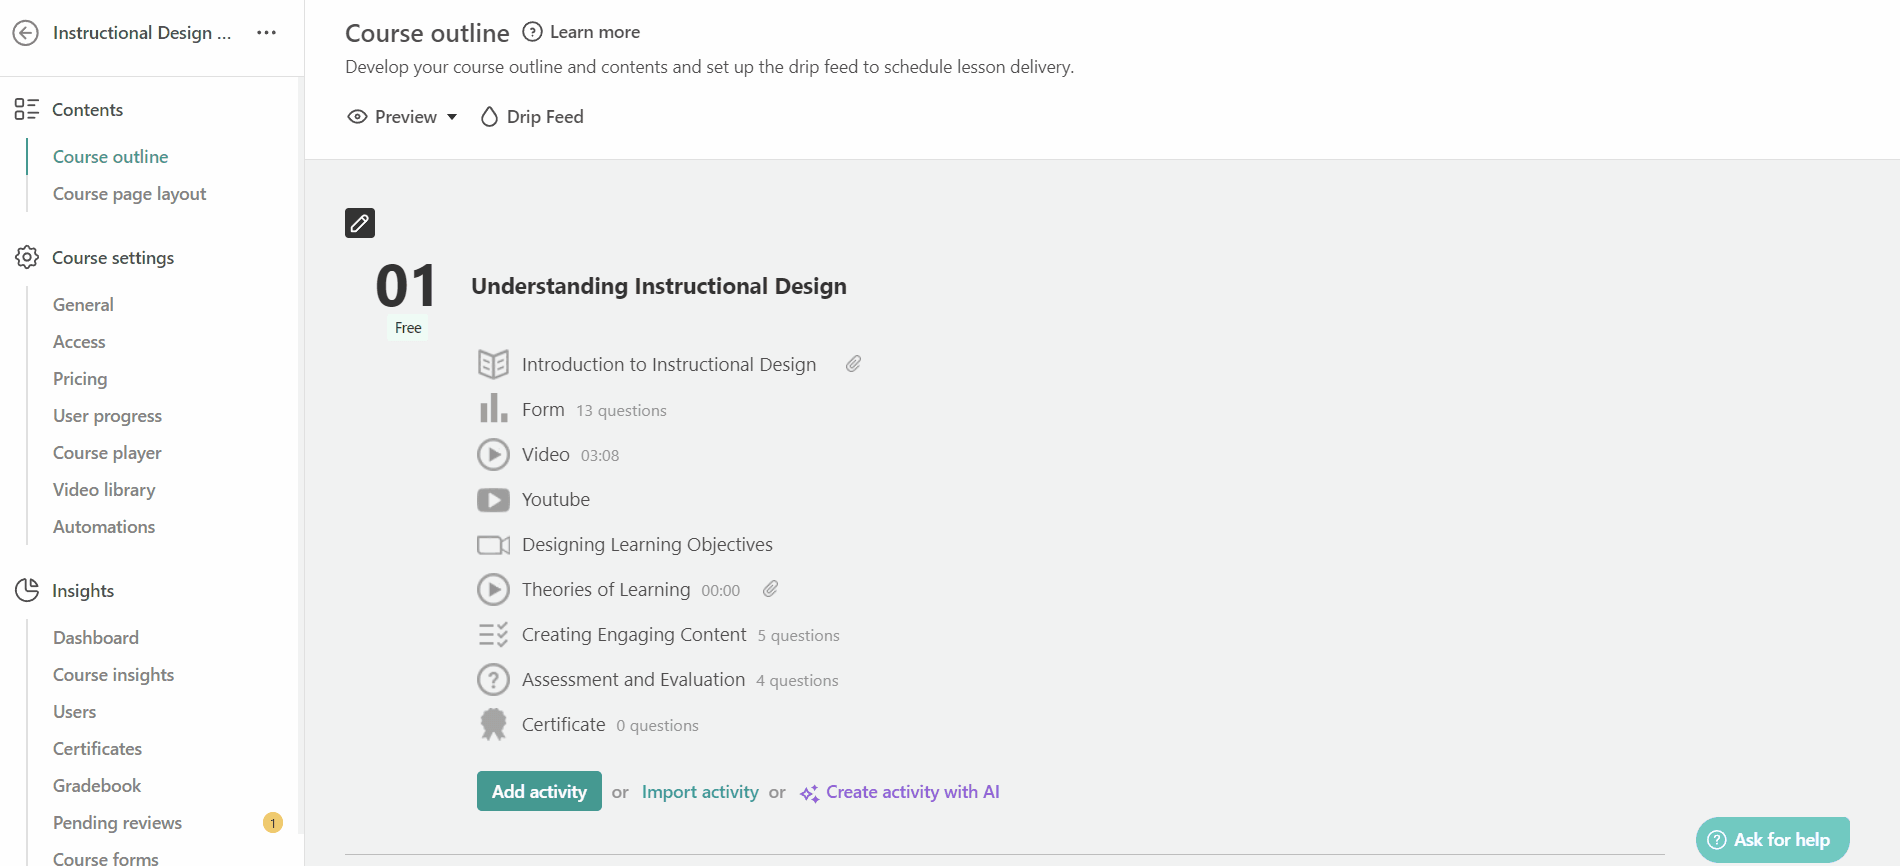This screenshot has width=1900, height=866.
Task: Click the camera icon for Designing Learning Objectives
Action: pos(493,545)
